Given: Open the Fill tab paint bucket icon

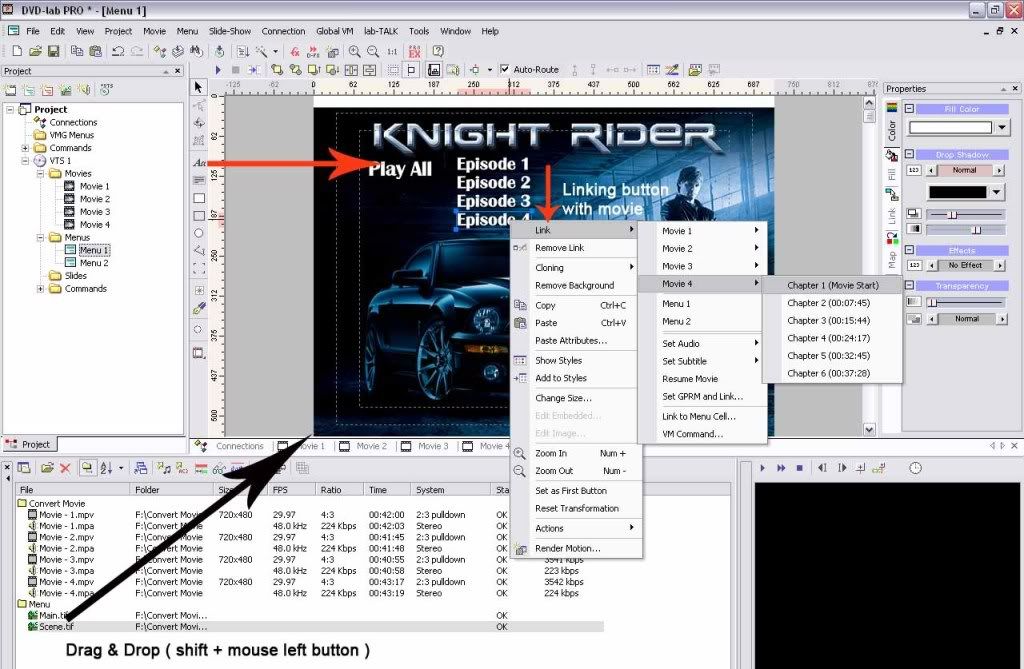Looking at the screenshot, I should (x=891, y=155).
